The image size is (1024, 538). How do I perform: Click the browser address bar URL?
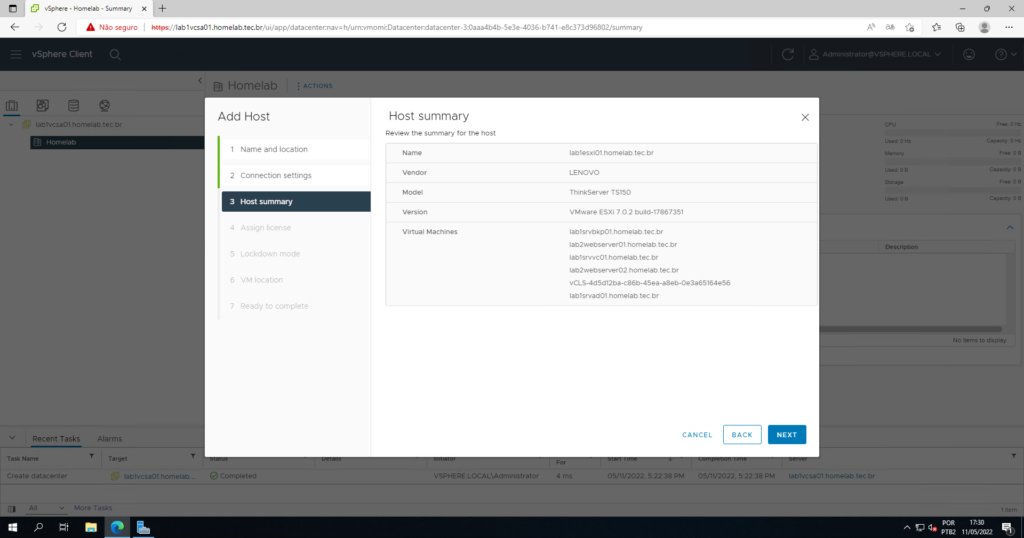click(x=397, y=27)
